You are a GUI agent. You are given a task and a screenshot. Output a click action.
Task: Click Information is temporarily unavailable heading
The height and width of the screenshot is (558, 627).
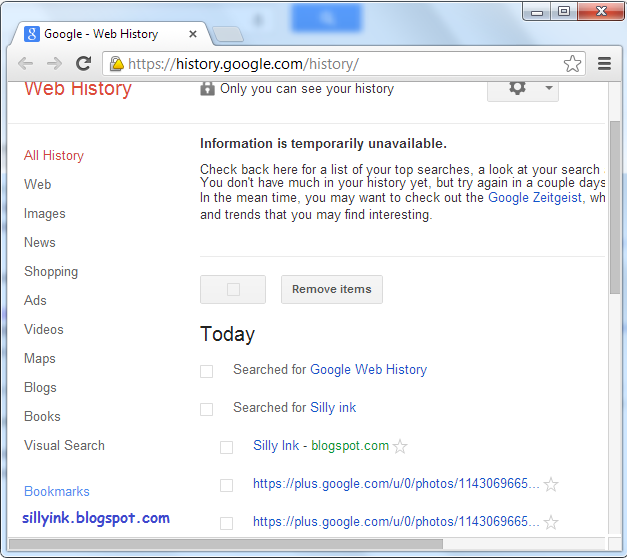pos(323,144)
